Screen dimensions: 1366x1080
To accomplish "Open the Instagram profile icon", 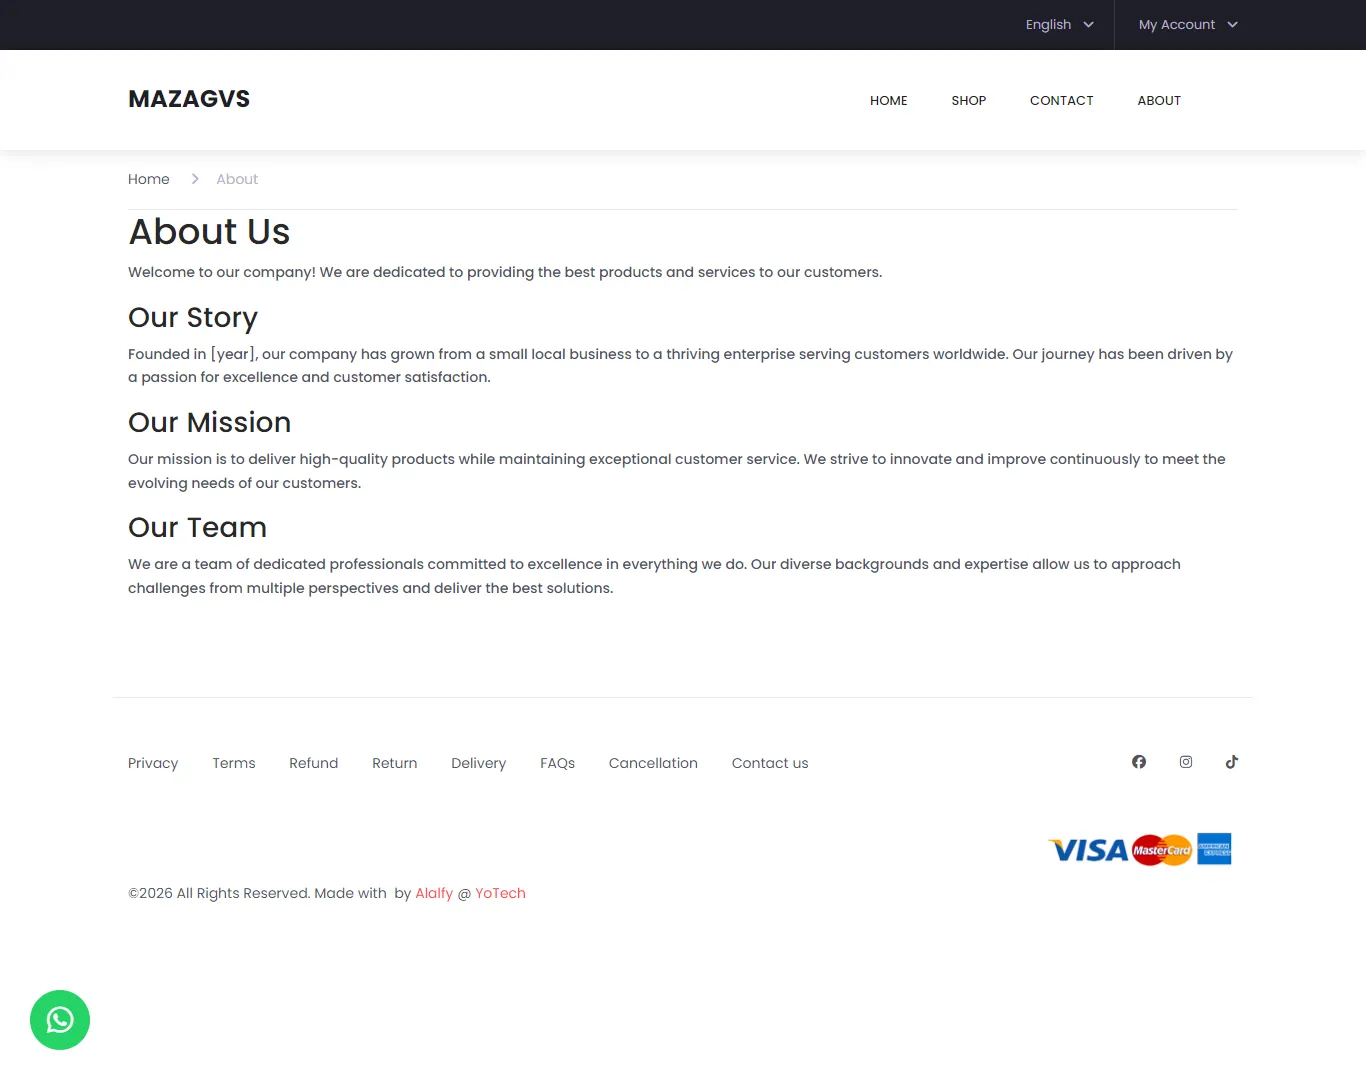I will pyautogui.click(x=1185, y=762).
